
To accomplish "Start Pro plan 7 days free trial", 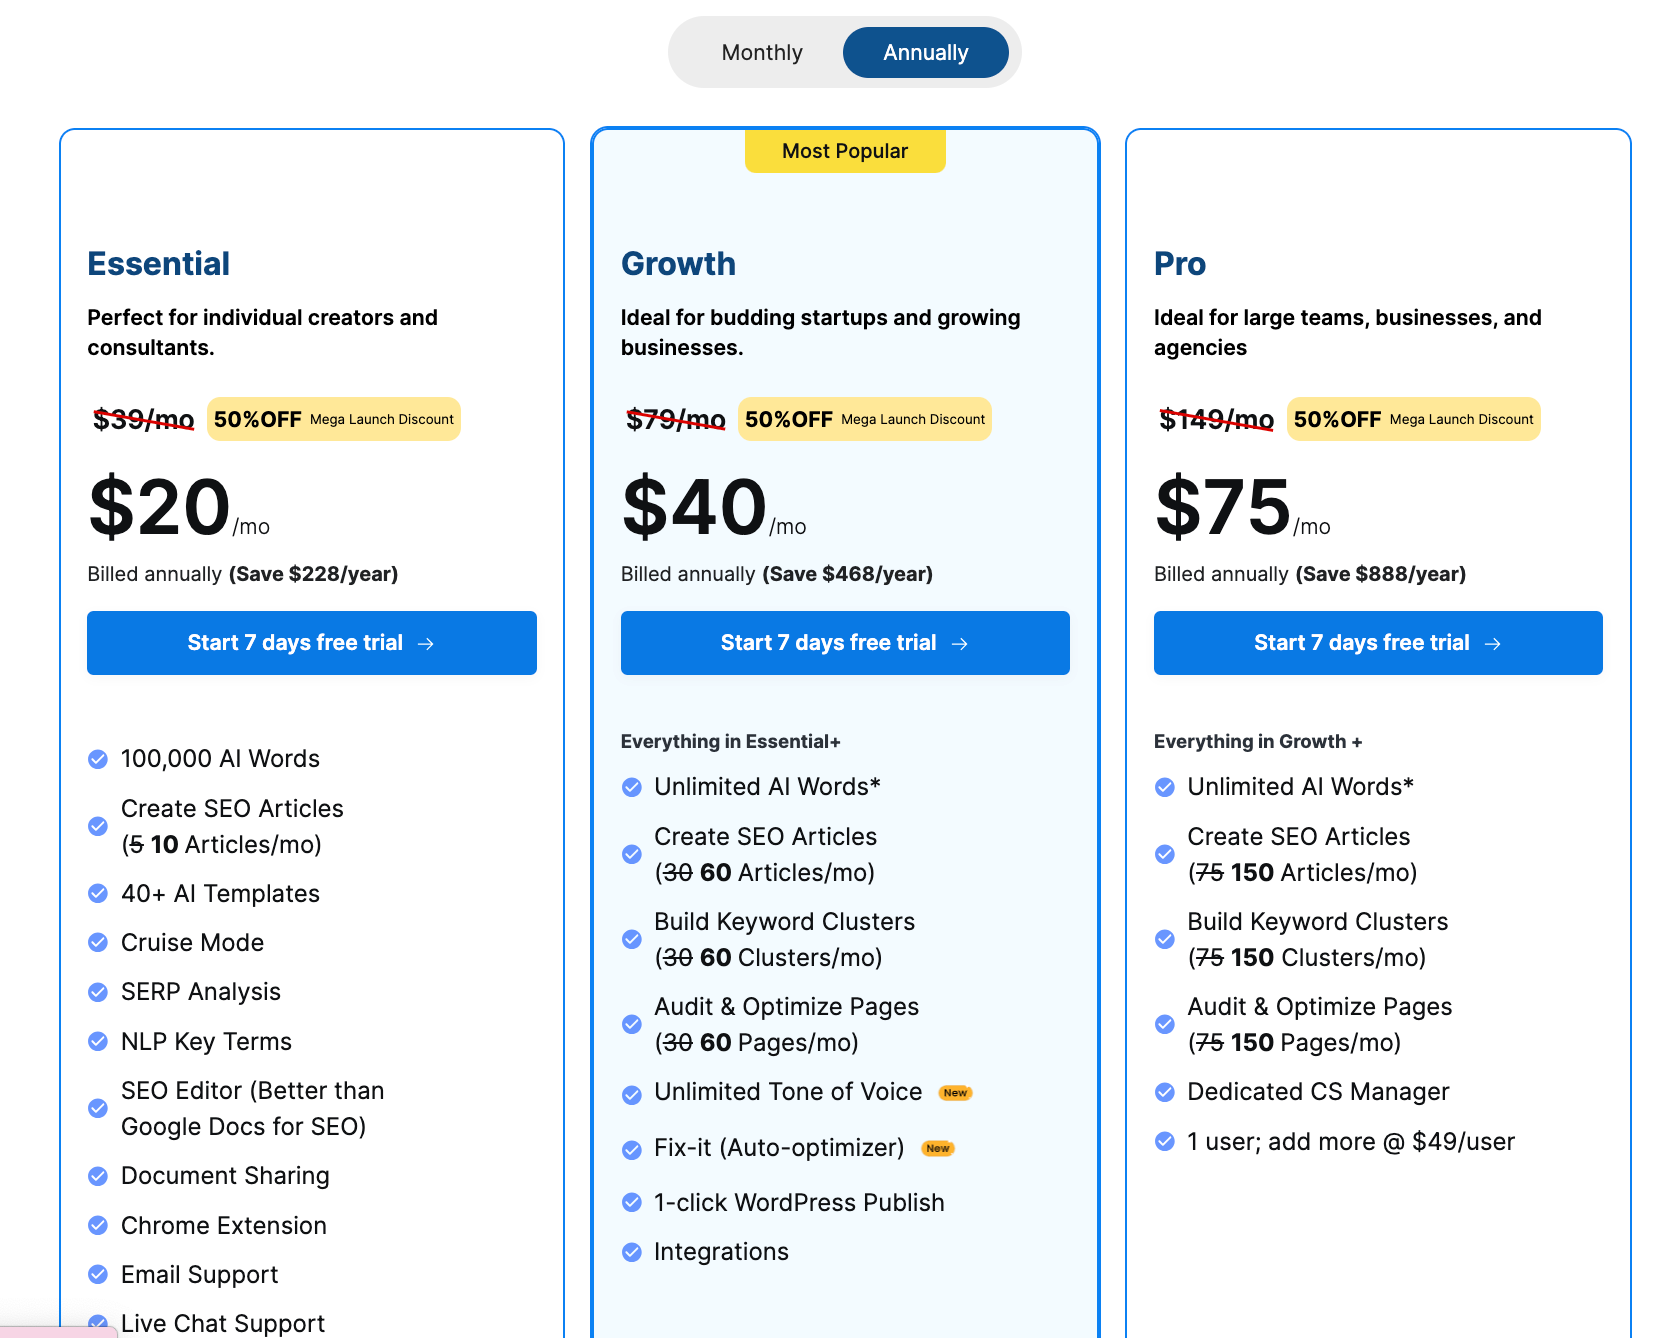I will (1378, 643).
